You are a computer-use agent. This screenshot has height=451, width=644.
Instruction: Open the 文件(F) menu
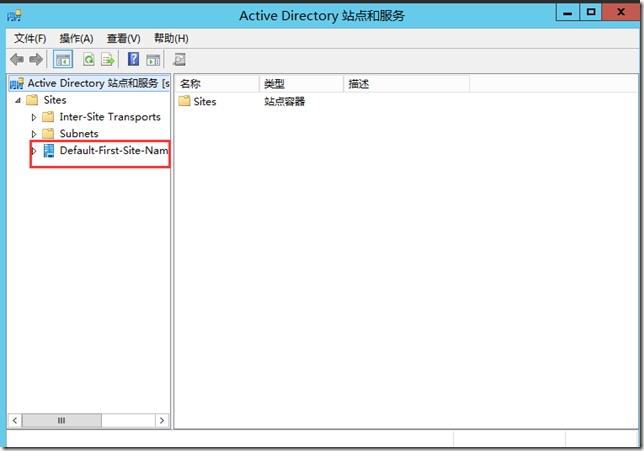click(x=30, y=39)
